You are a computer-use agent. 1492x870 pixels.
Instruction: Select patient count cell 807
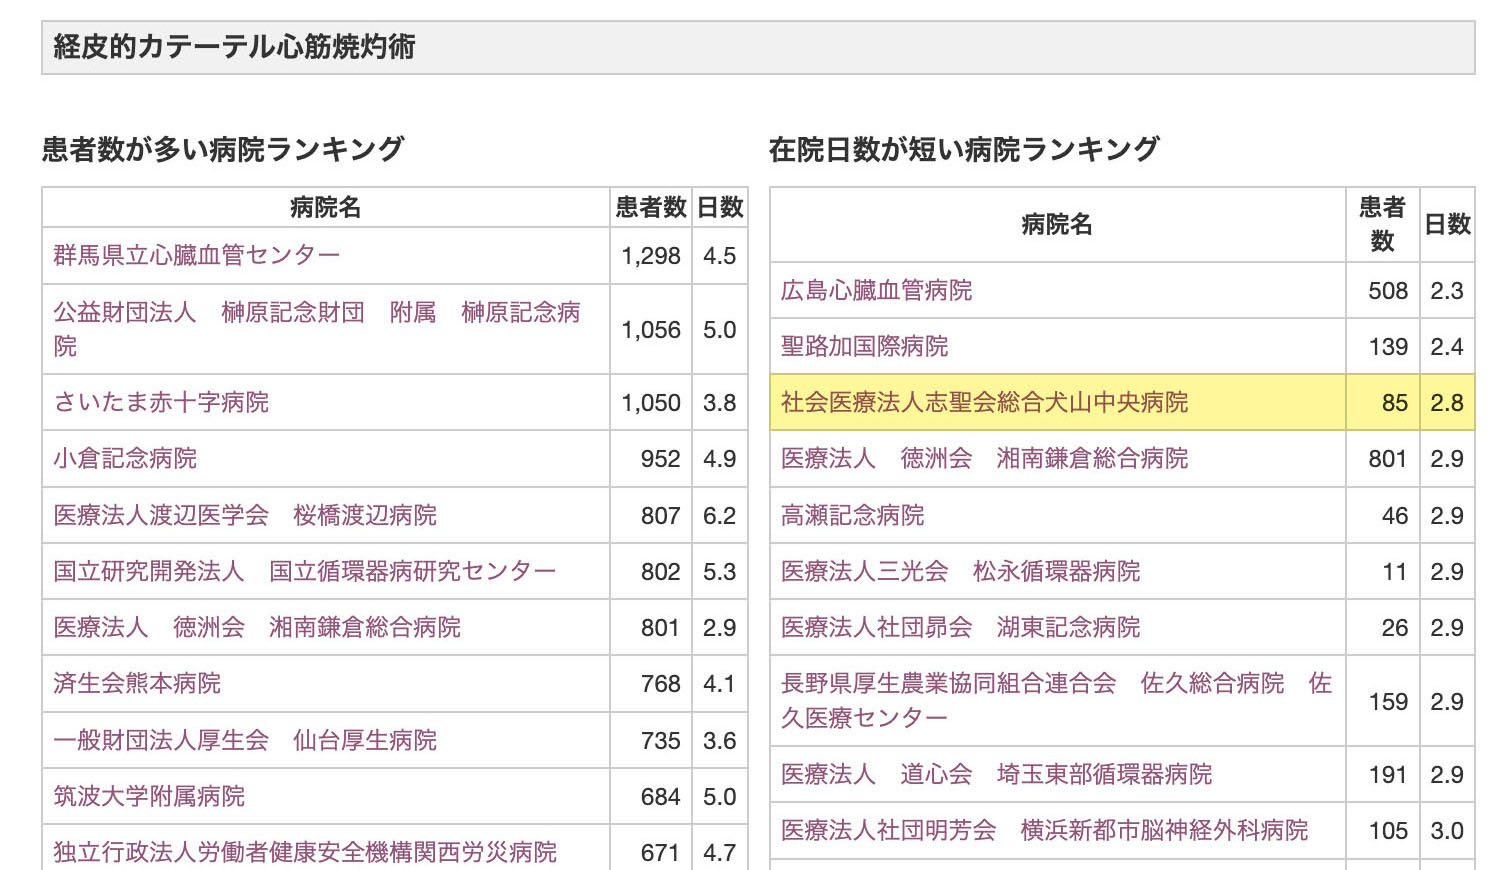(x=651, y=516)
